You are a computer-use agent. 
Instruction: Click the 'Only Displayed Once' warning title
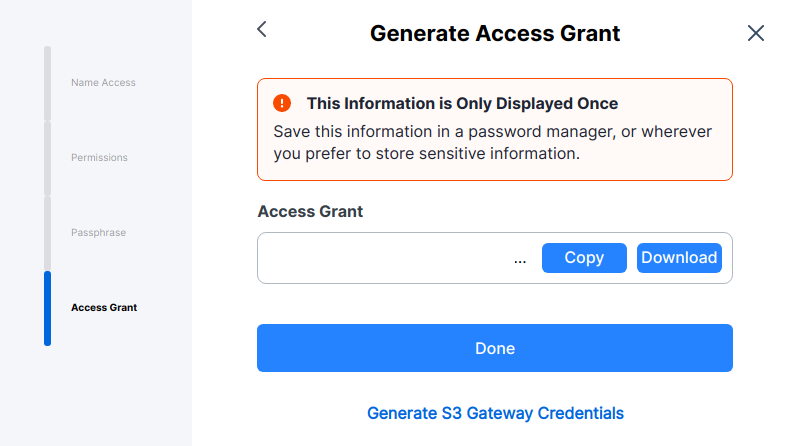point(462,103)
